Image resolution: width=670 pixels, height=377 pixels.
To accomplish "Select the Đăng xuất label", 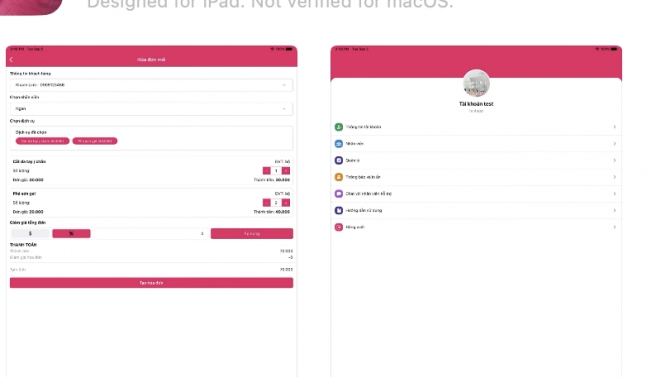I will 355,227.
